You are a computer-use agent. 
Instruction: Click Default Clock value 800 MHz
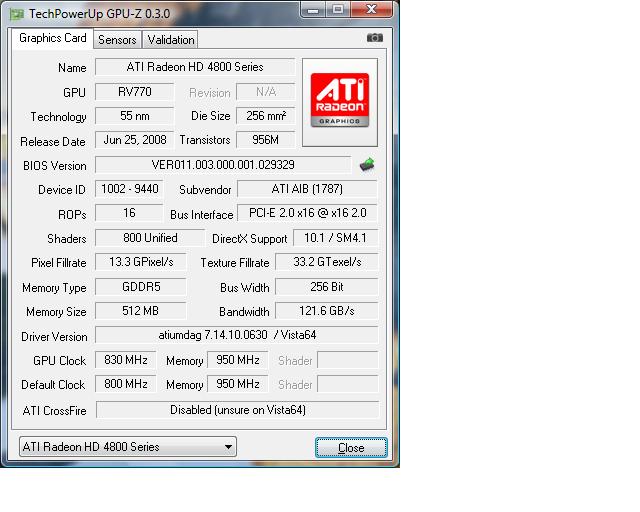click(x=125, y=384)
